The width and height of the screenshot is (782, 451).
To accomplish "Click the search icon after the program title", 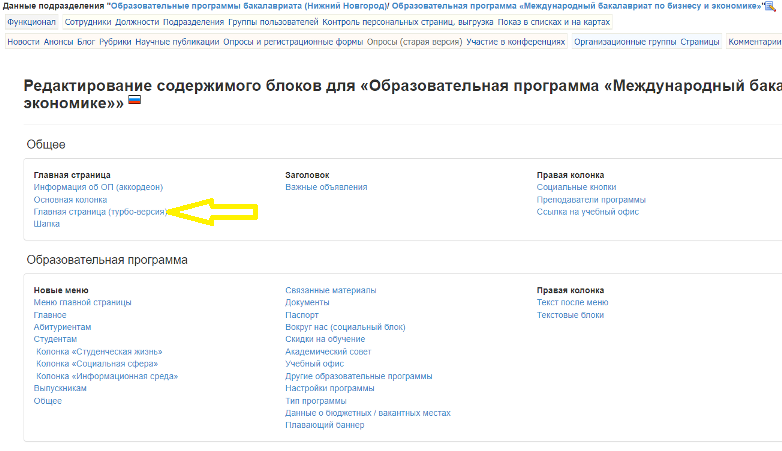I will click(x=771, y=6).
